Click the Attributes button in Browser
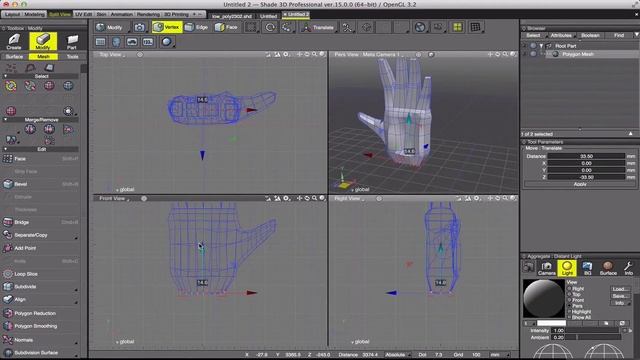The width and height of the screenshot is (640, 360). point(561,36)
